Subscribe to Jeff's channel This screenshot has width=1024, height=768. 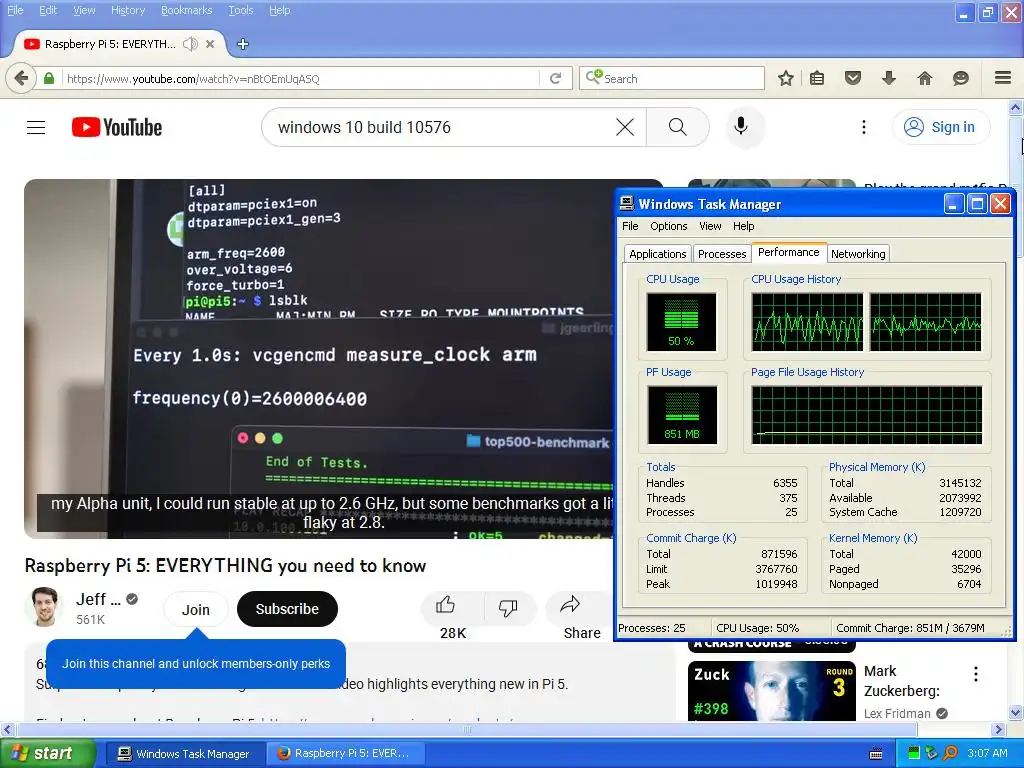(287, 609)
